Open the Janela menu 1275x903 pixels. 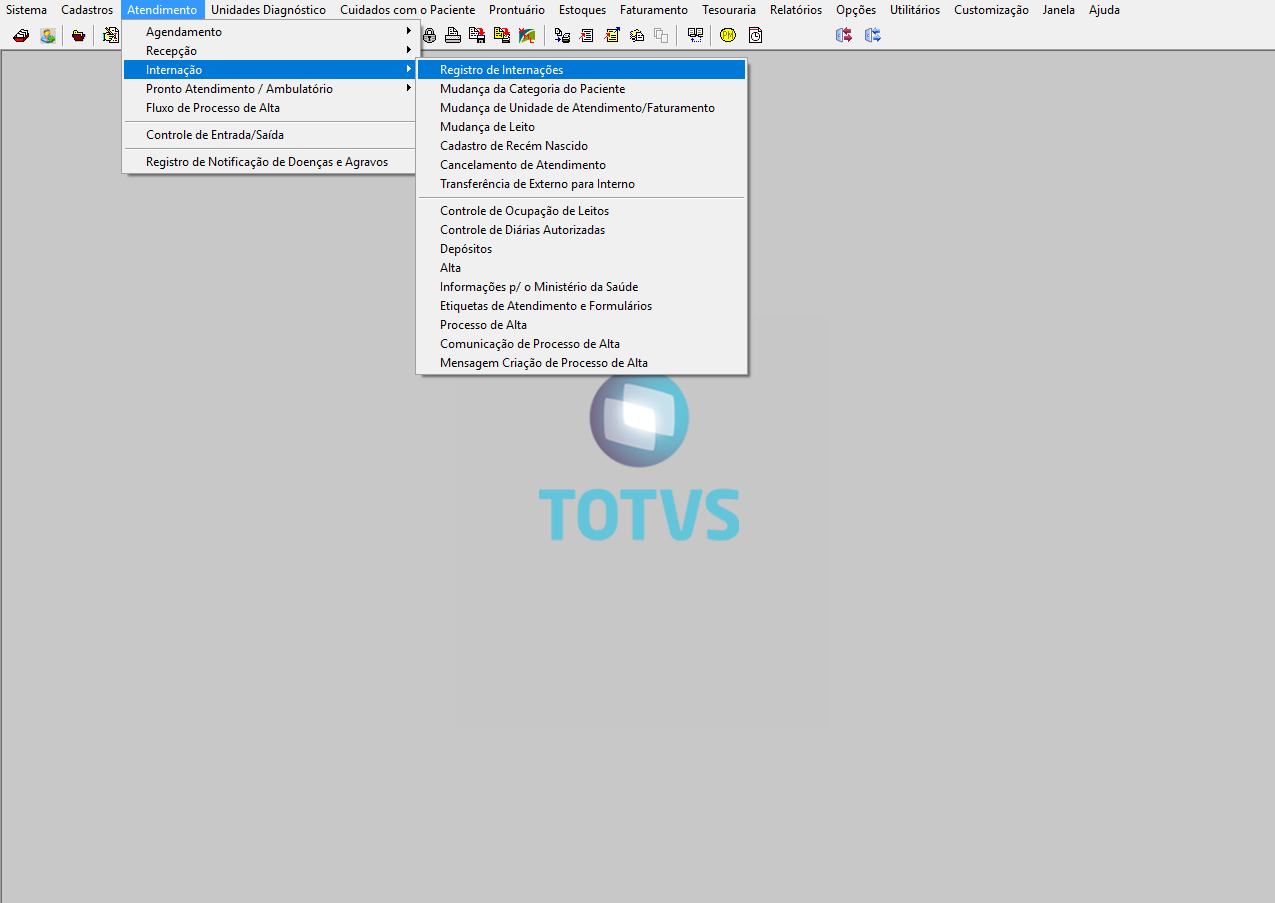coord(1058,10)
